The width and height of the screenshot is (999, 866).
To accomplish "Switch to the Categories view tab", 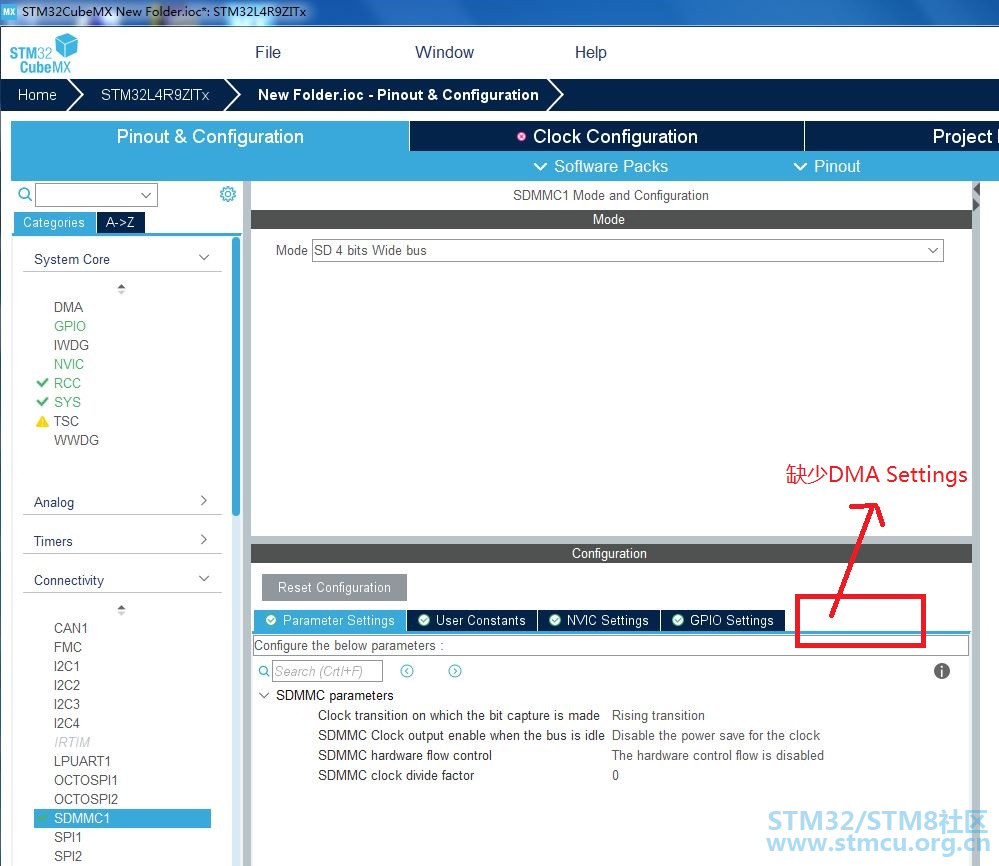I will [x=54, y=222].
